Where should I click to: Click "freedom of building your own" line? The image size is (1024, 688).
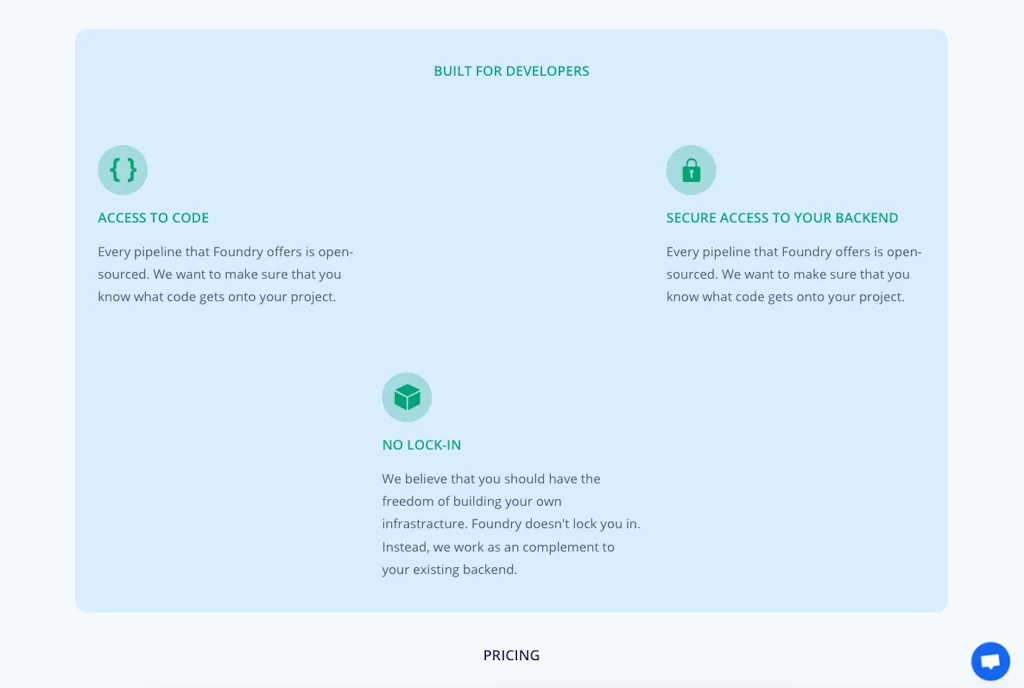(x=472, y=501)
